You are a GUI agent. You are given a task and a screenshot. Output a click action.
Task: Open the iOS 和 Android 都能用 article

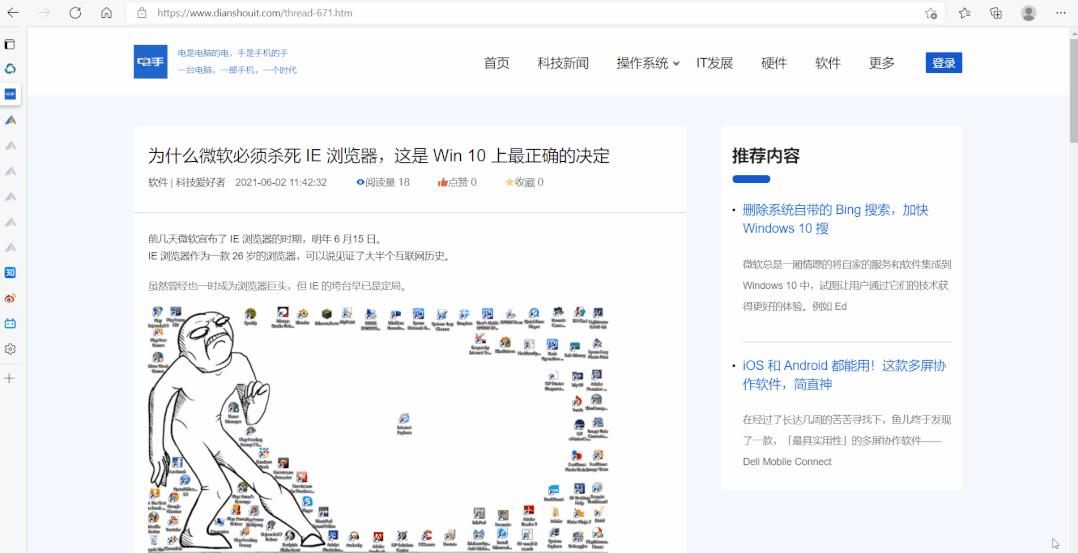tap(844, 375)
